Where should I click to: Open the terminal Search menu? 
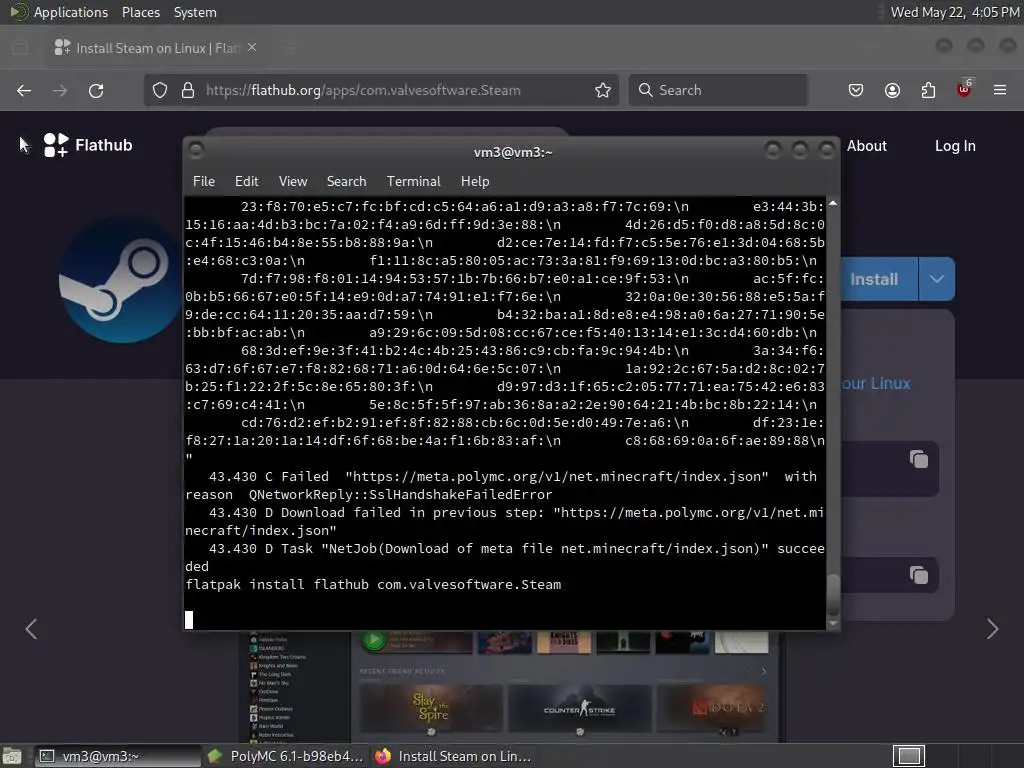click(346, 181)
